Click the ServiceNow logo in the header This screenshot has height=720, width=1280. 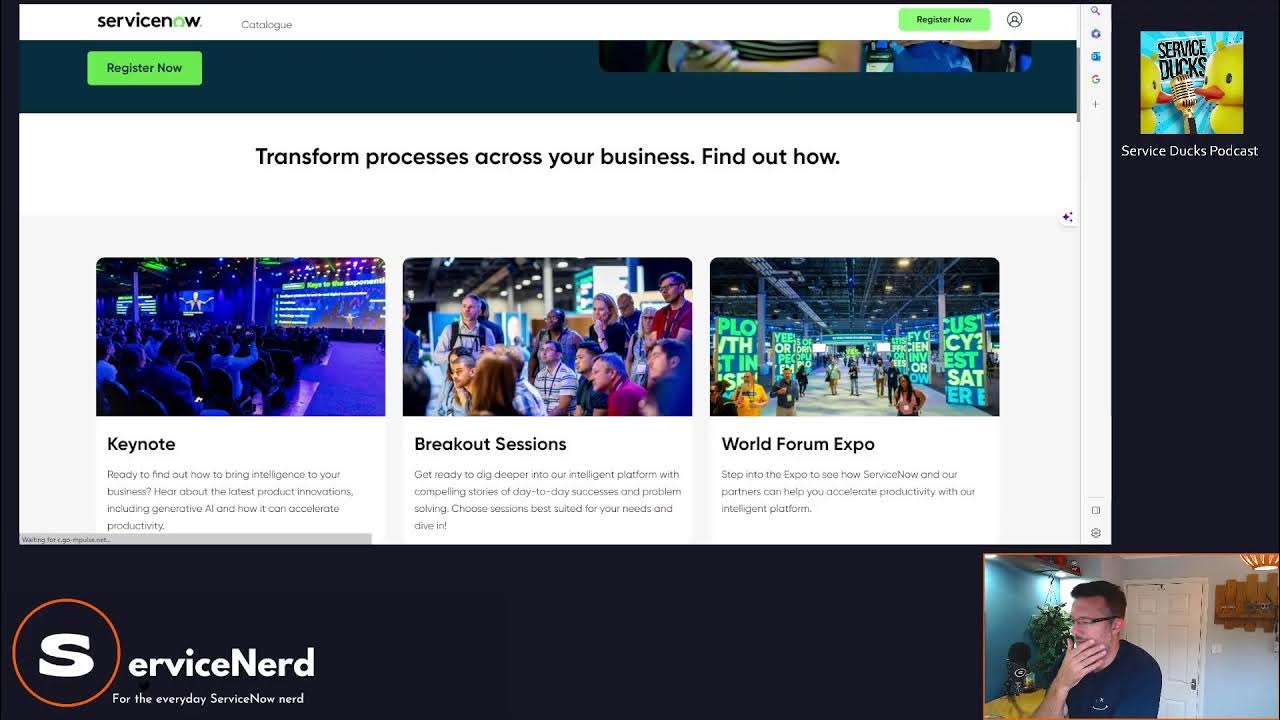point(149,21)
